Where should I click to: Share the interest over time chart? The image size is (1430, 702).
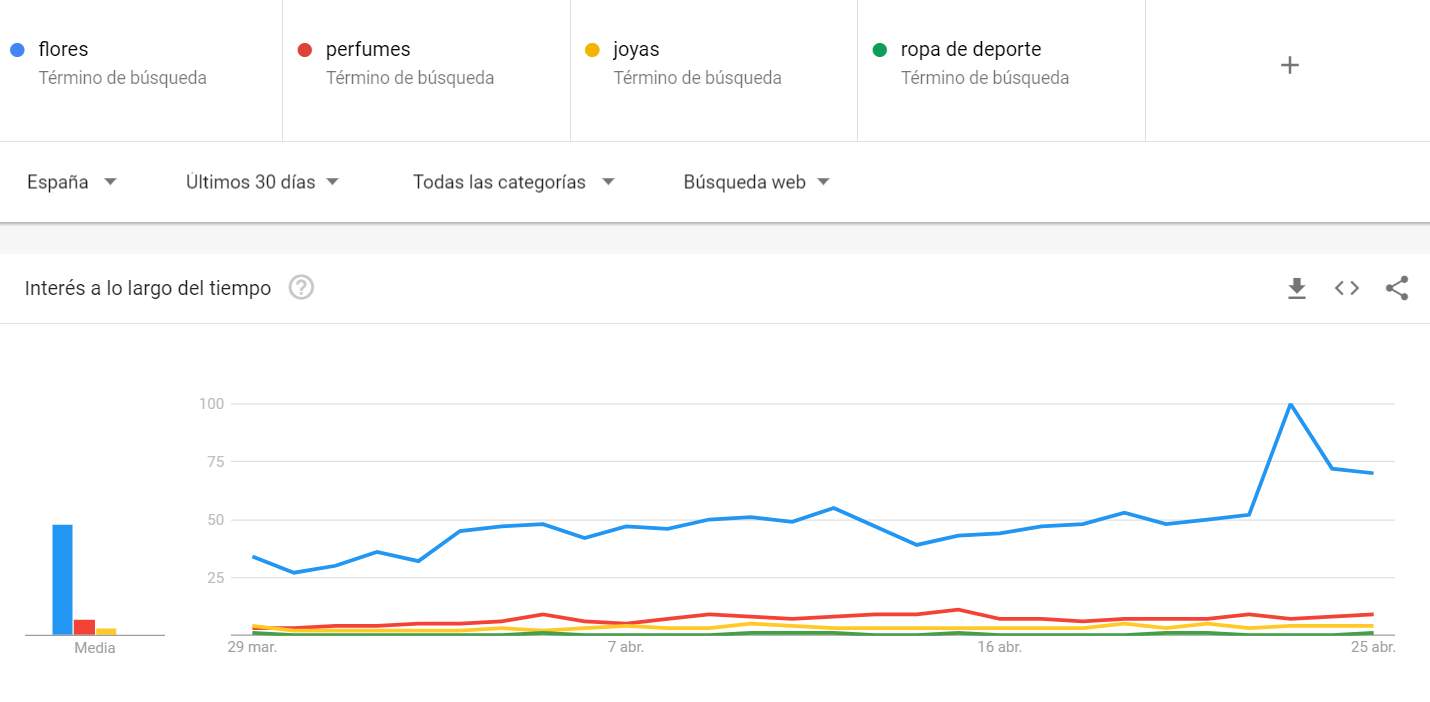1397,288
